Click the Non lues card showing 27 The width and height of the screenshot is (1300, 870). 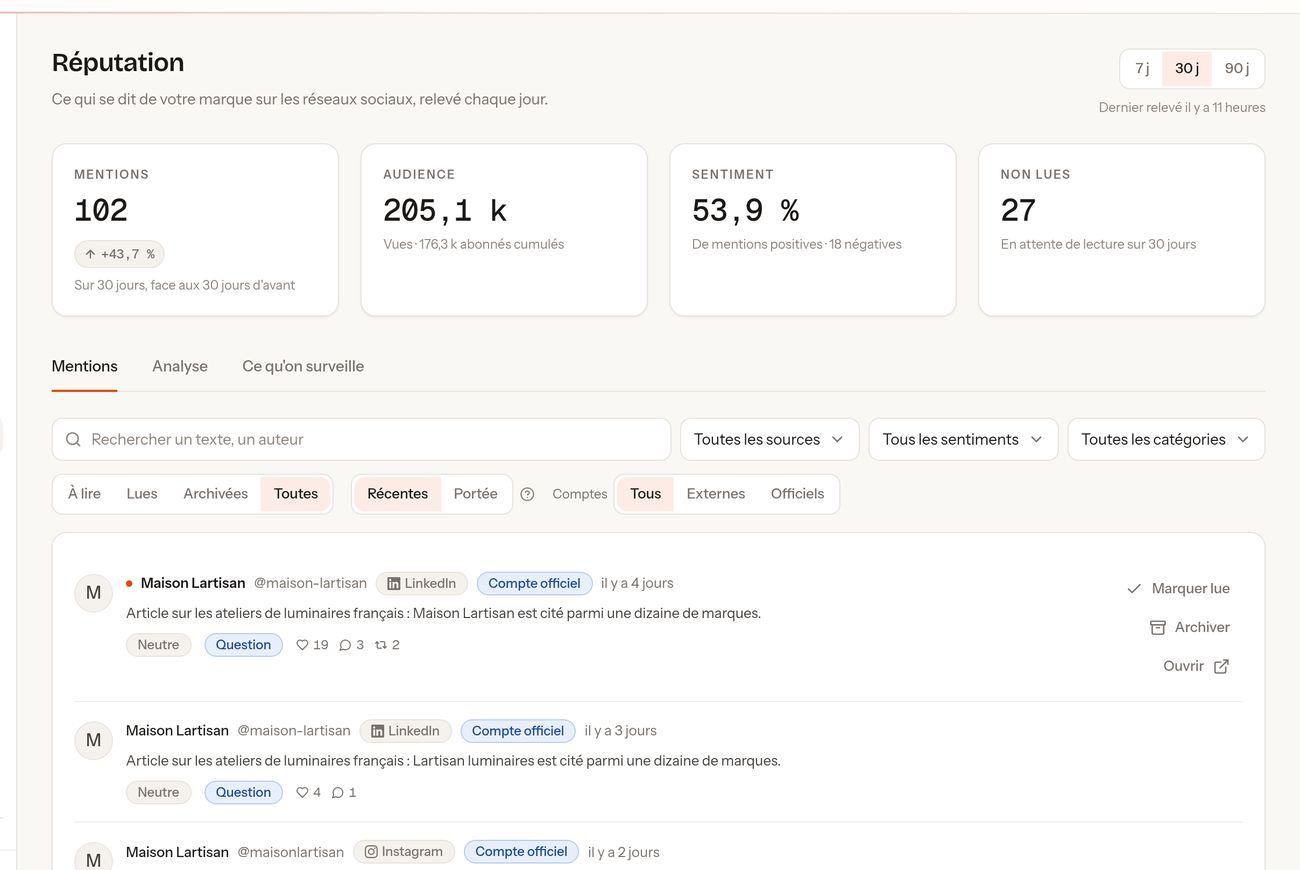[x=1122, y=230]
